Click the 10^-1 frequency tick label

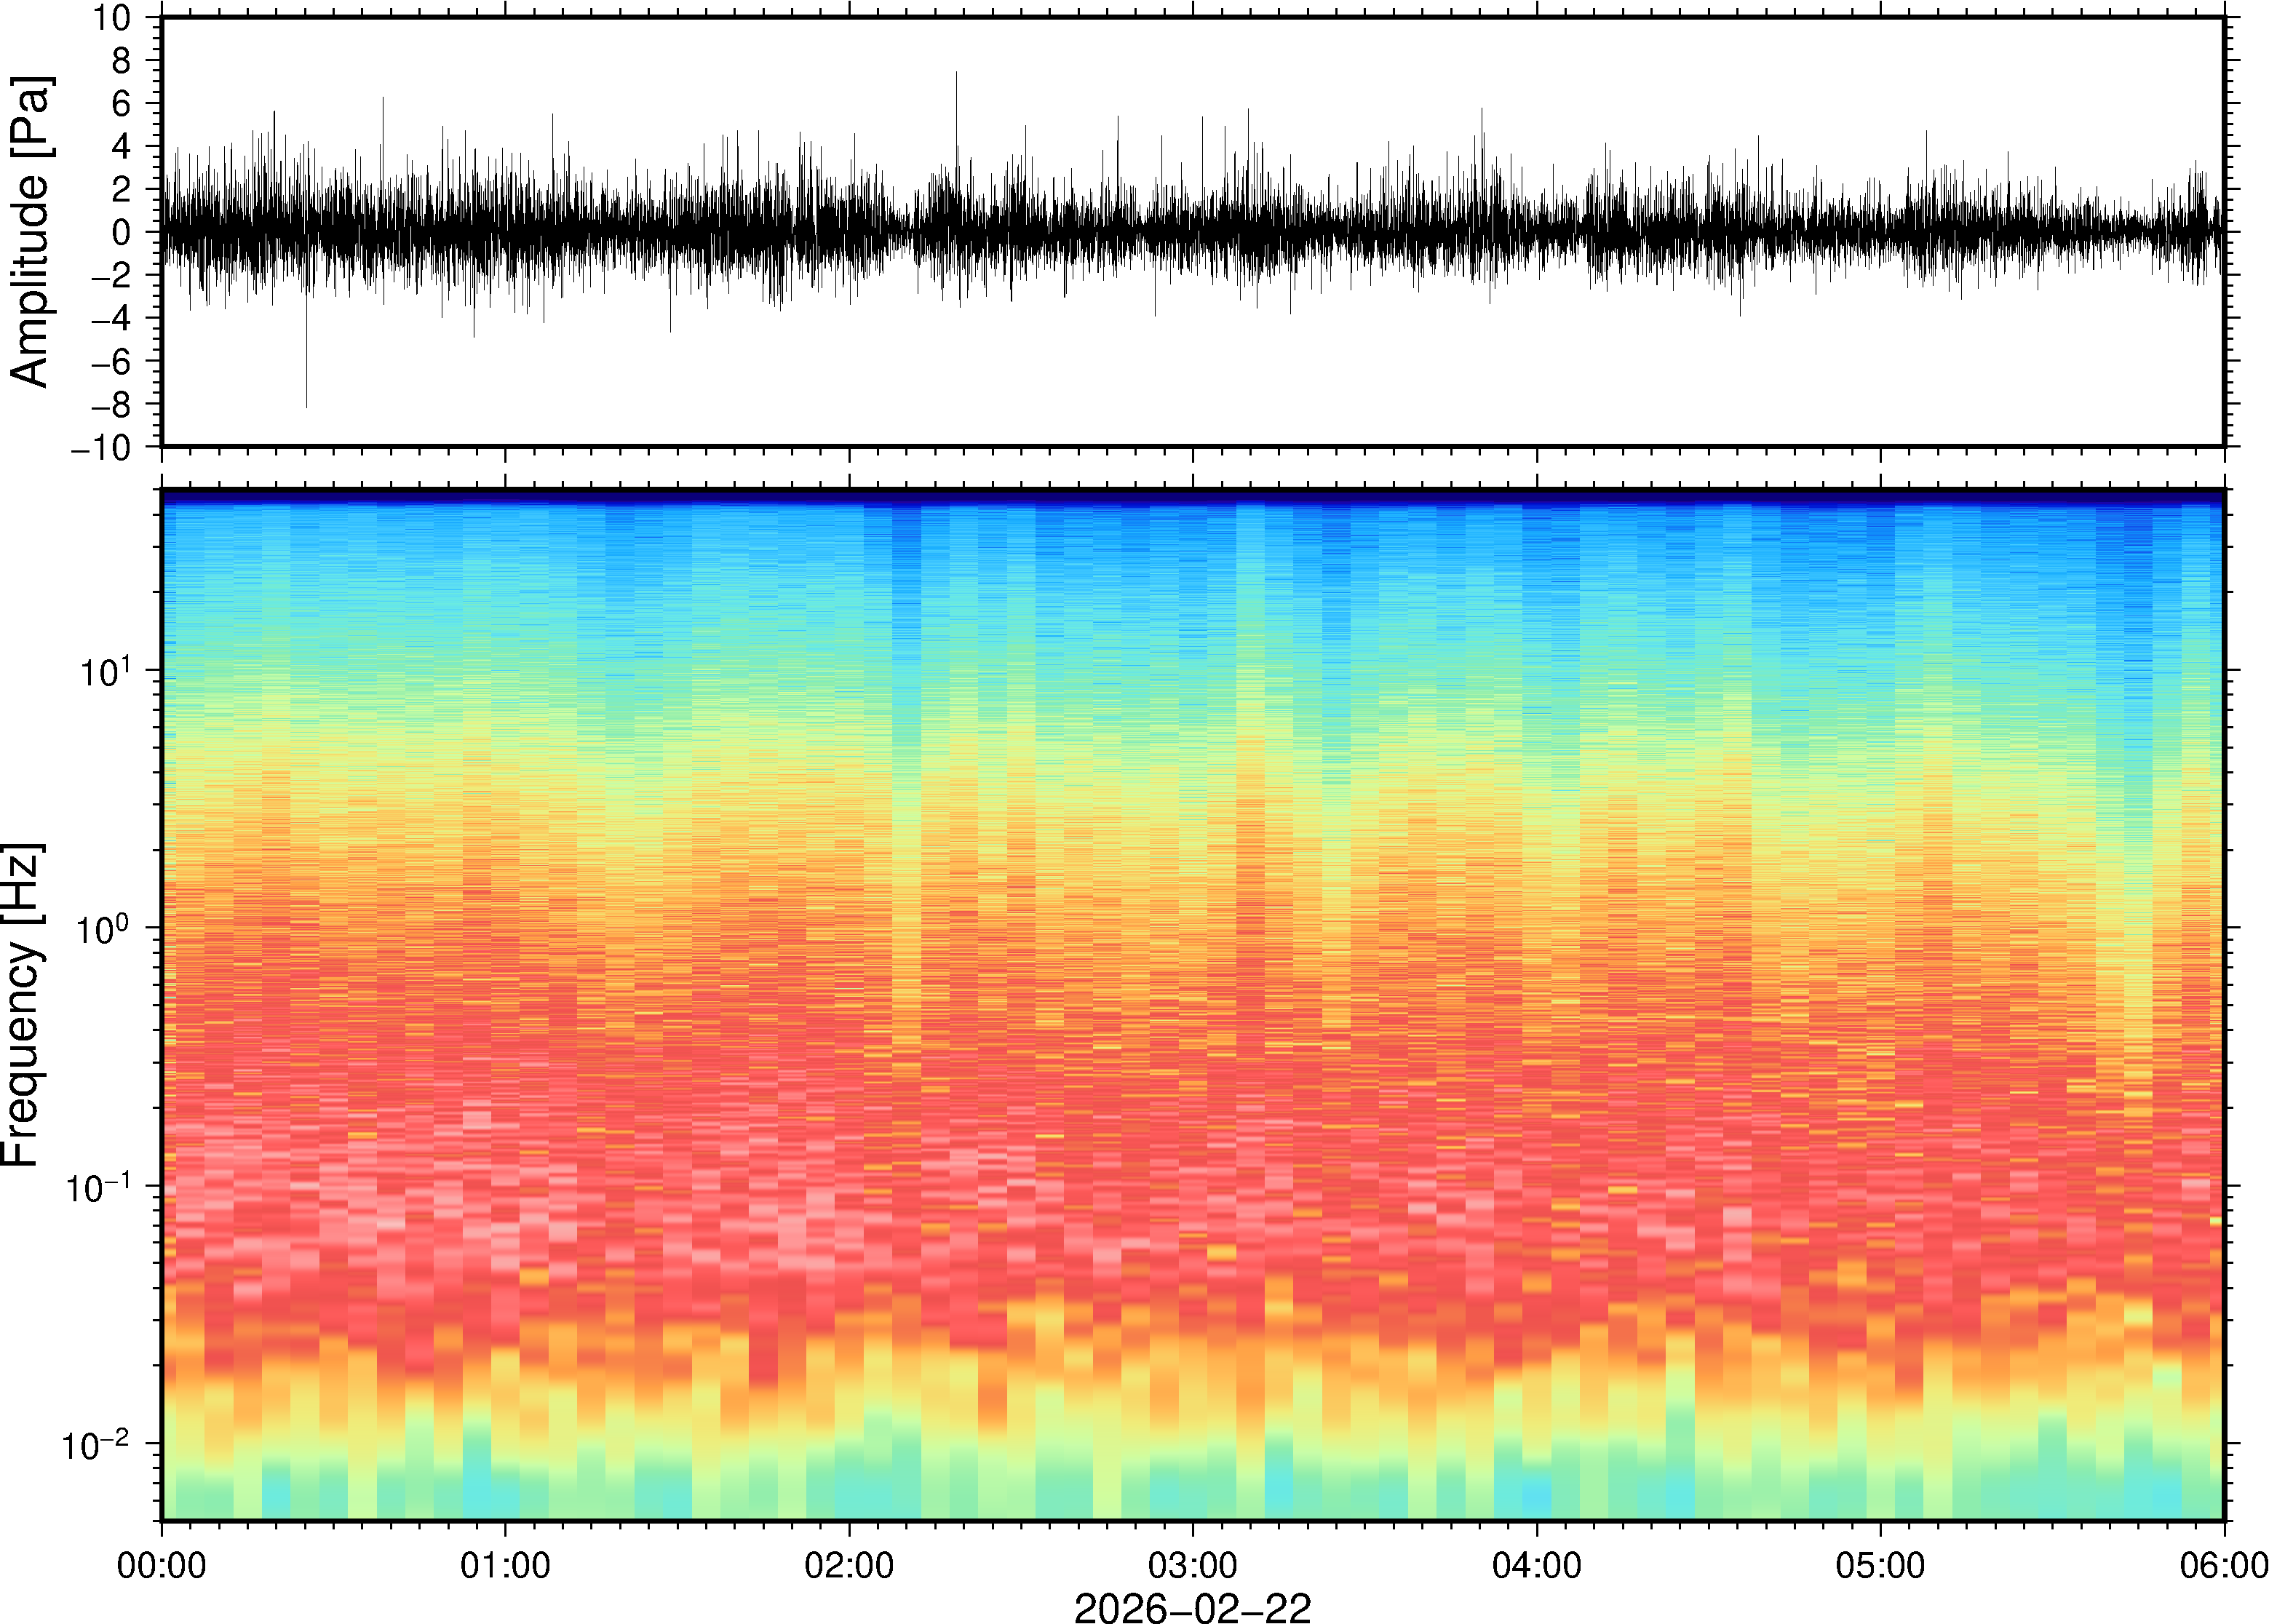point(95,1188)
